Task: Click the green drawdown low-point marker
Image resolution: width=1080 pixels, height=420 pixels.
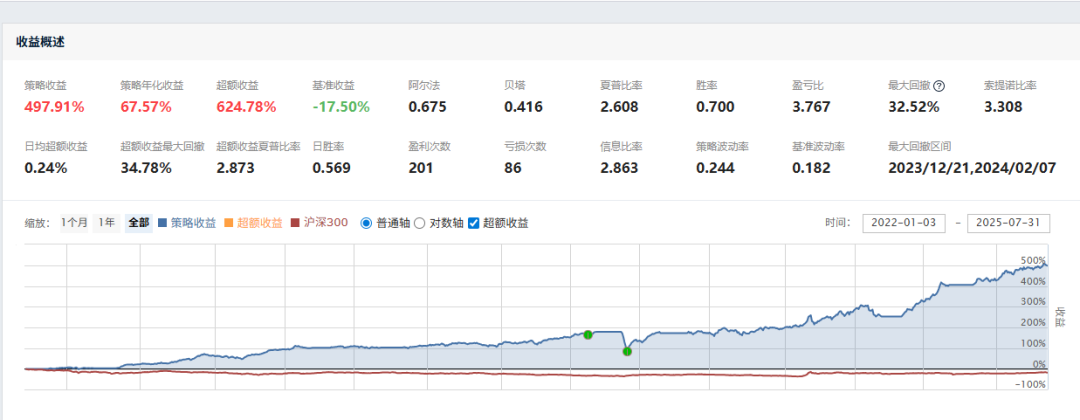Action: [627, 351]
